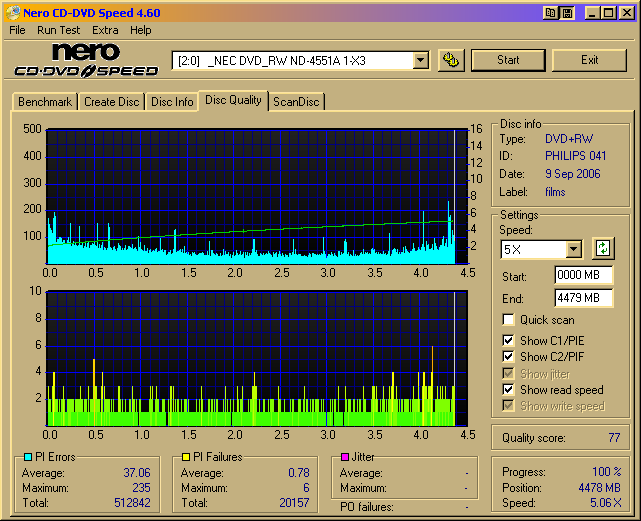The height and width of the screenshot is (521, 641).
Task: Click the Exit button
Action: coord(589,60)
